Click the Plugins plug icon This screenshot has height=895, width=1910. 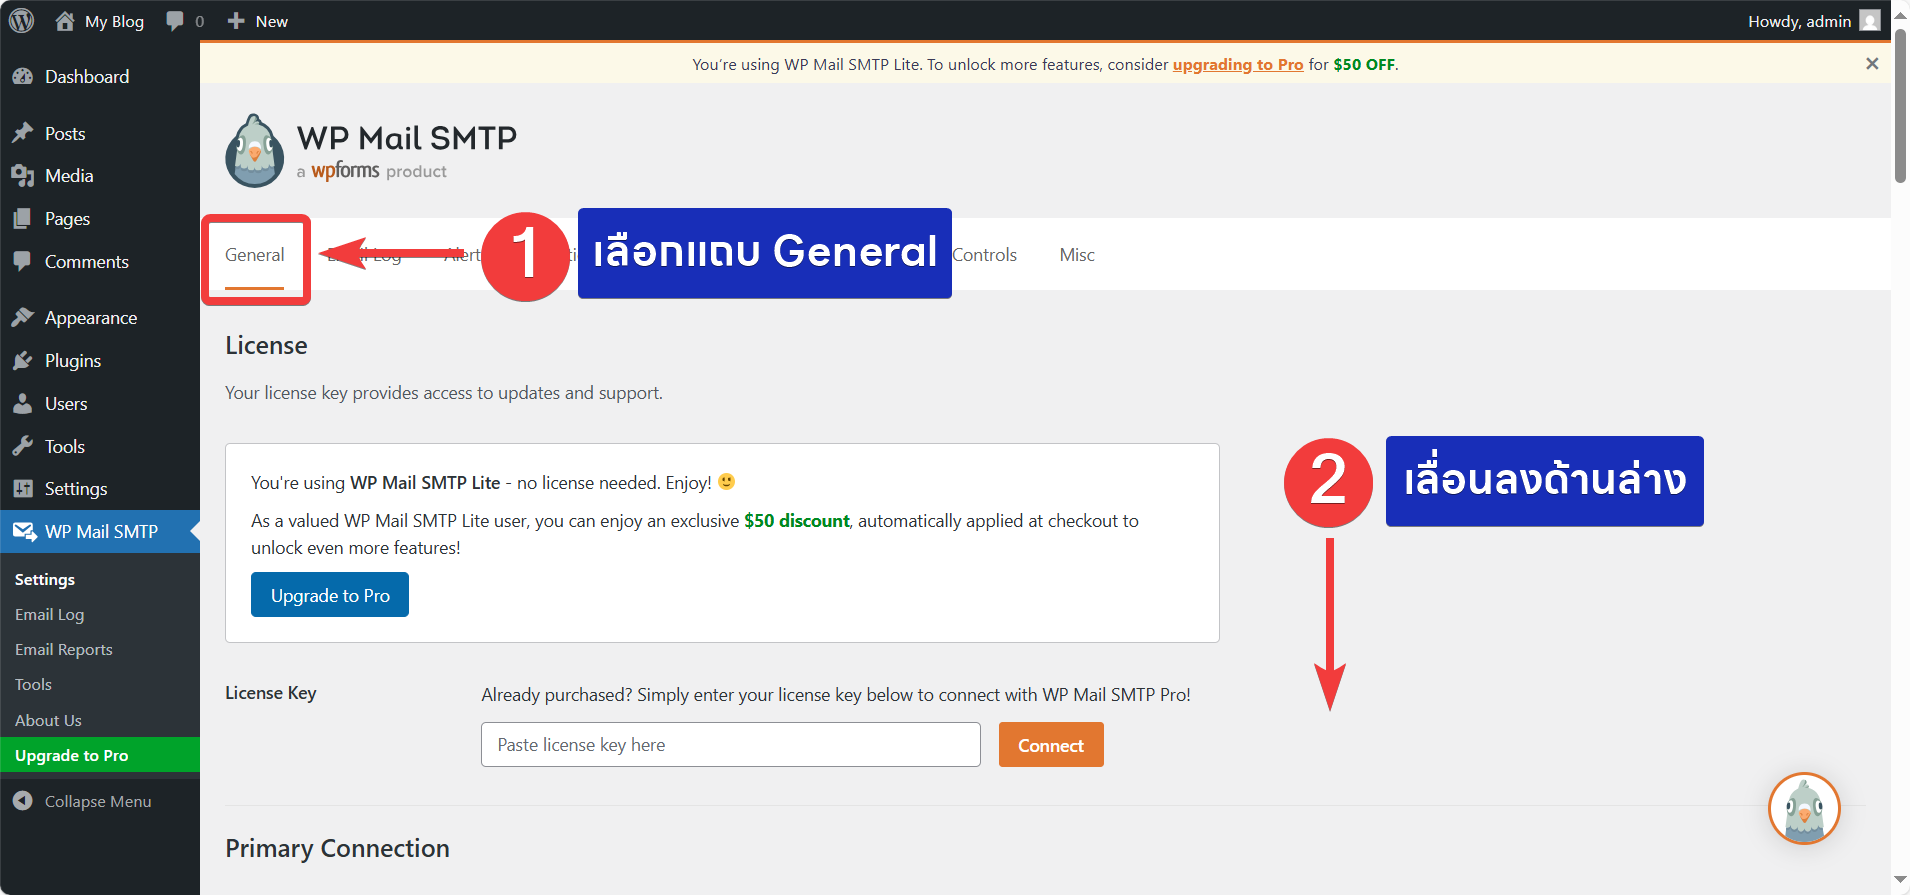(x=23, y=361)
